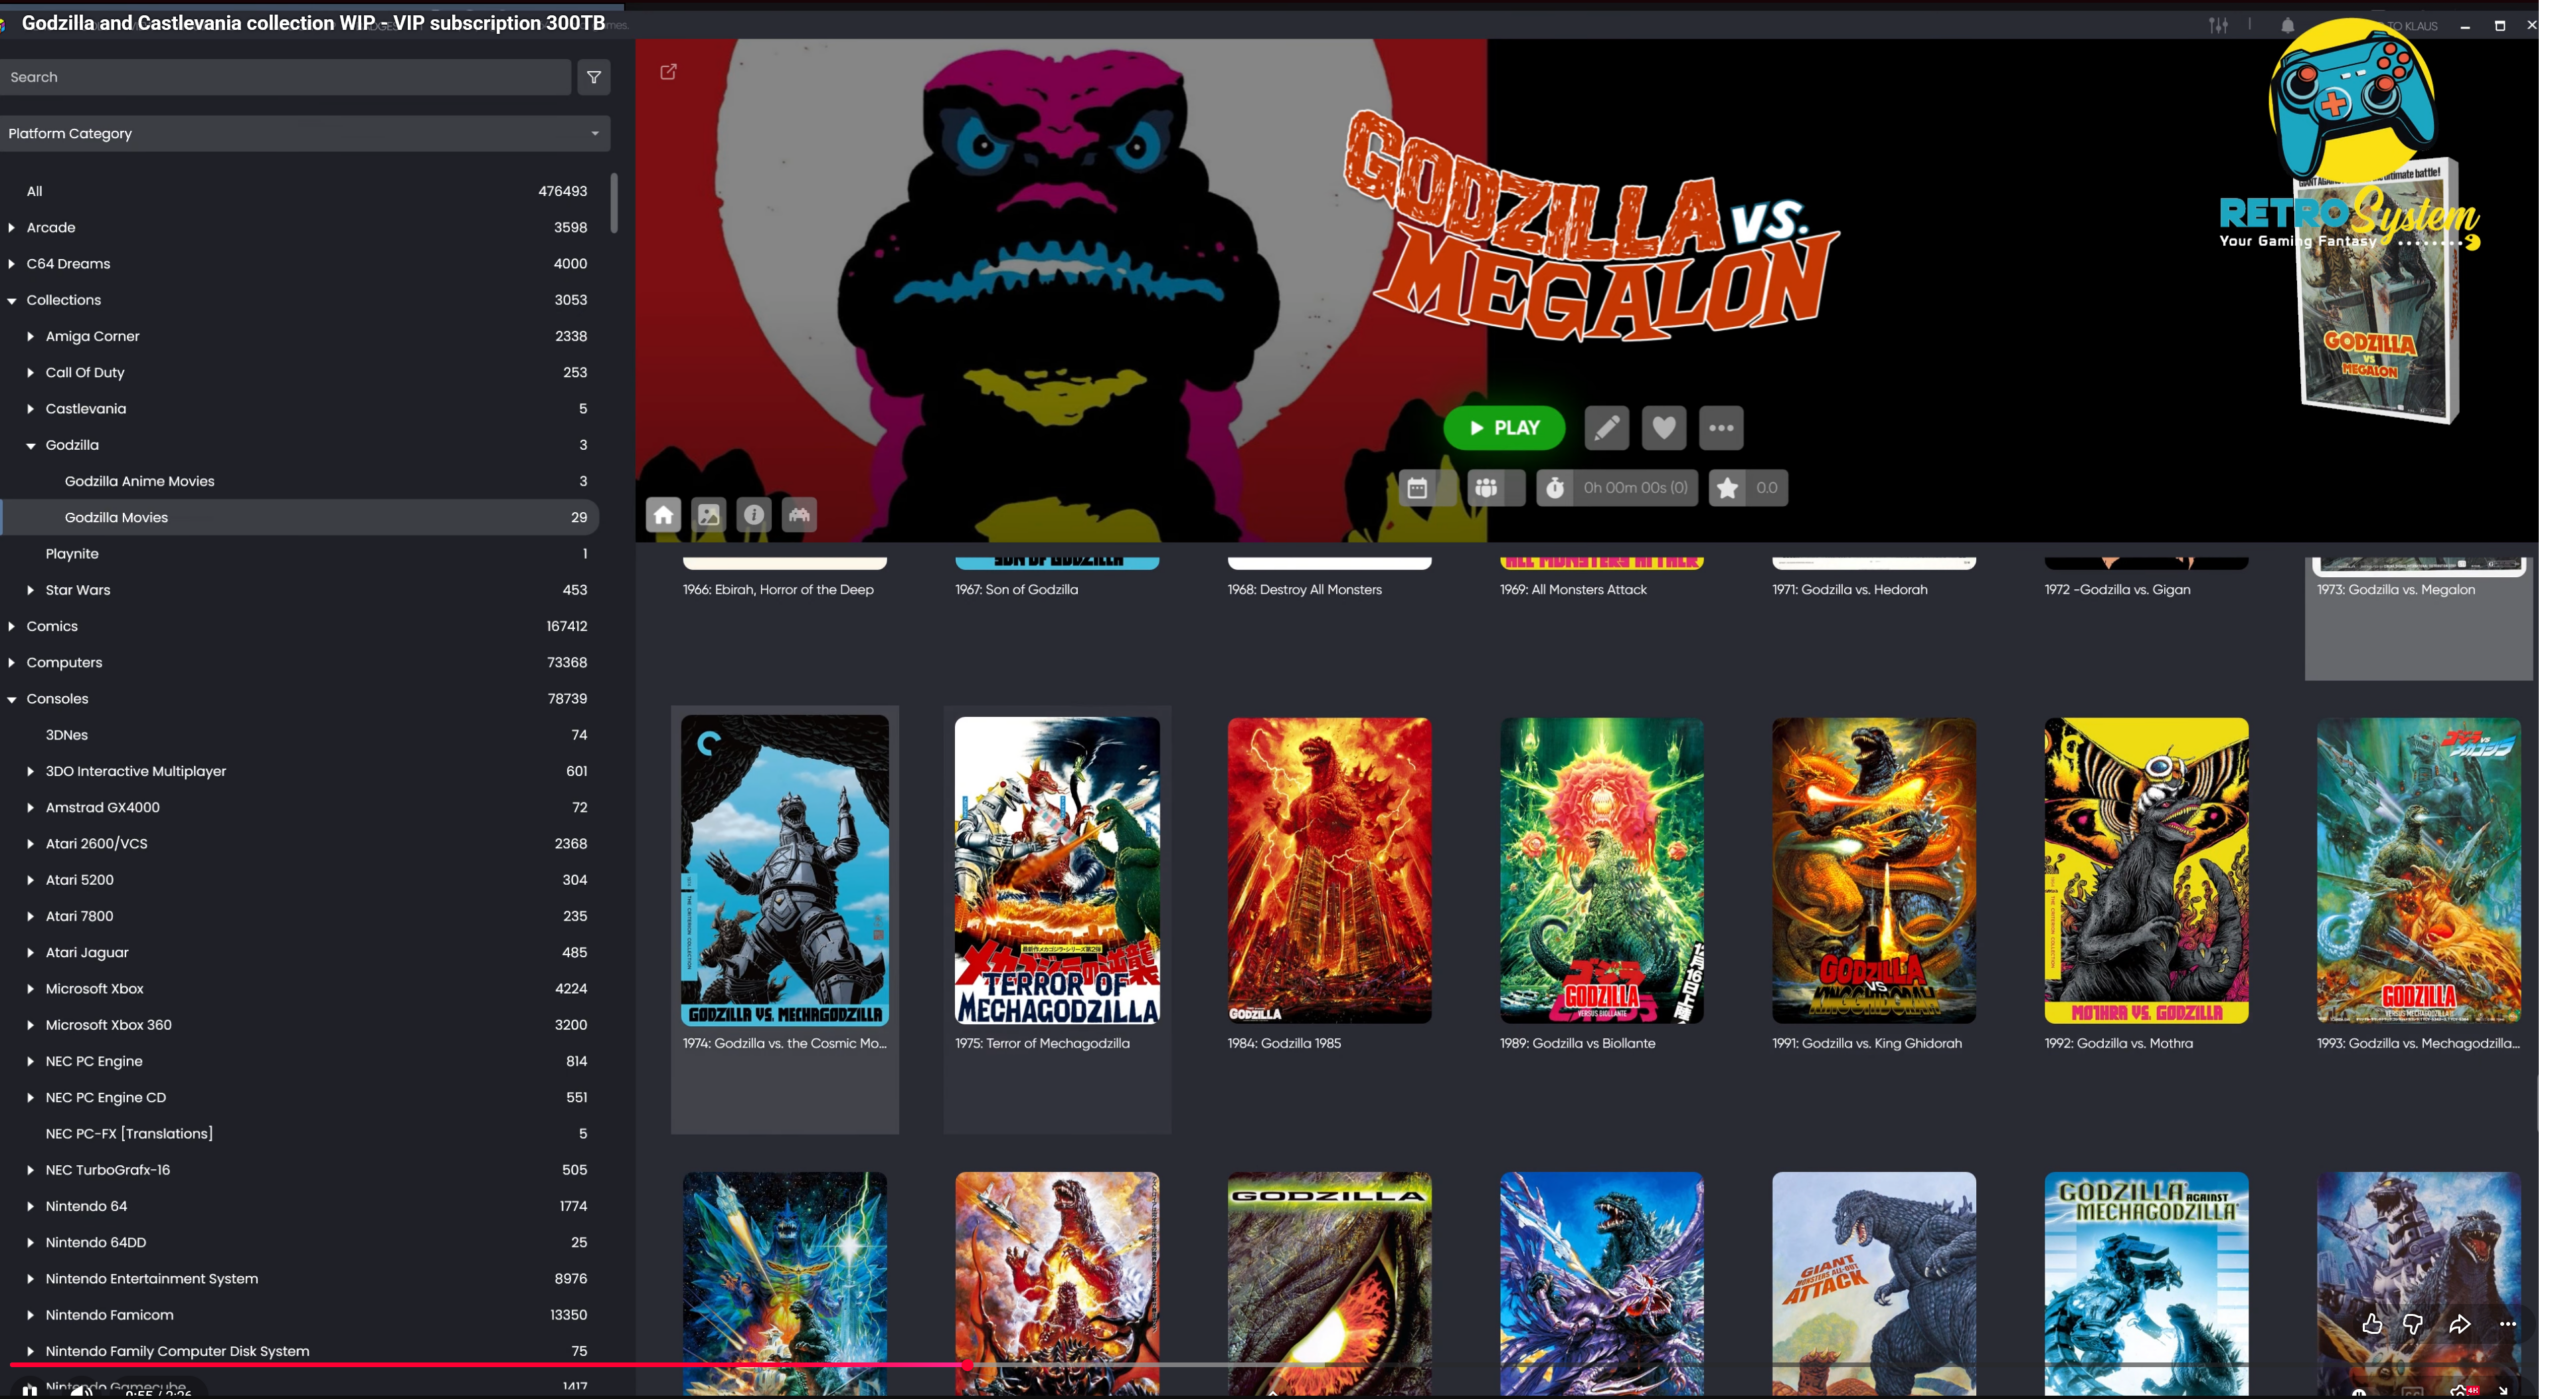This screenshot has height=1399, width=2560.
Task: Open the three-dots more options button
Action: pos(1720,428)
